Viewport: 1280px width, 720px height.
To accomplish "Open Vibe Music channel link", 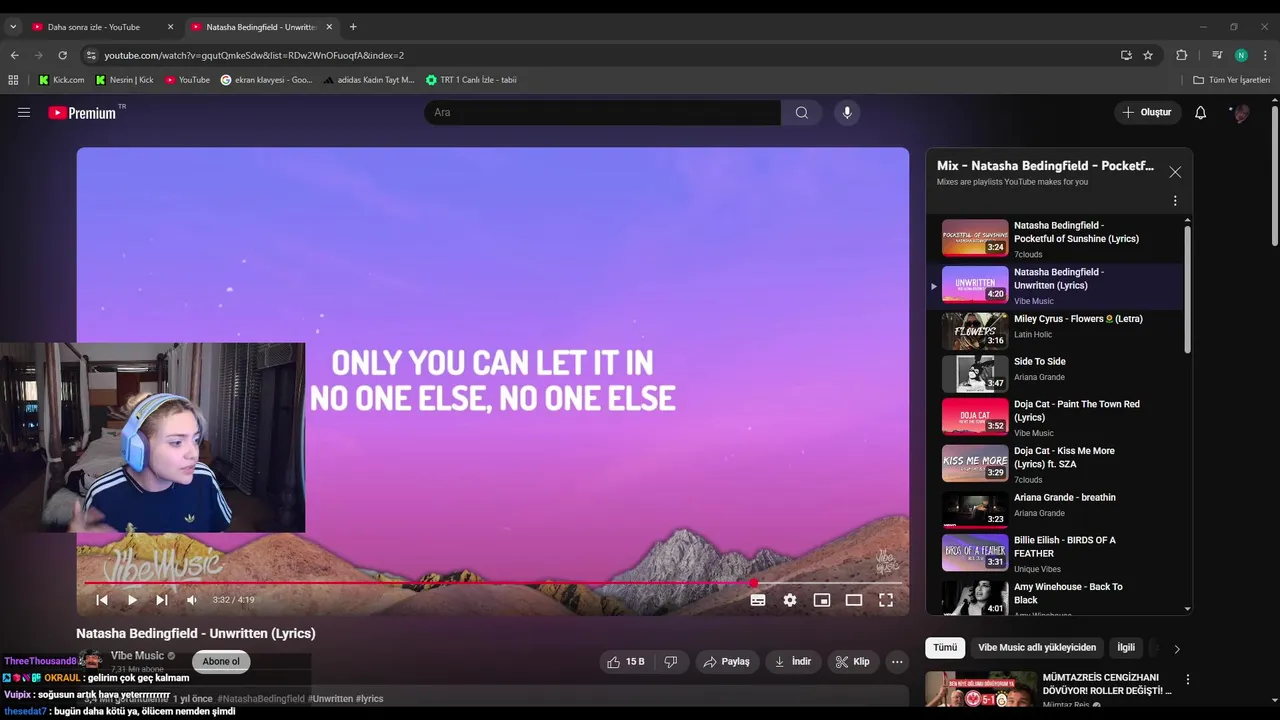I will (137, 656).
